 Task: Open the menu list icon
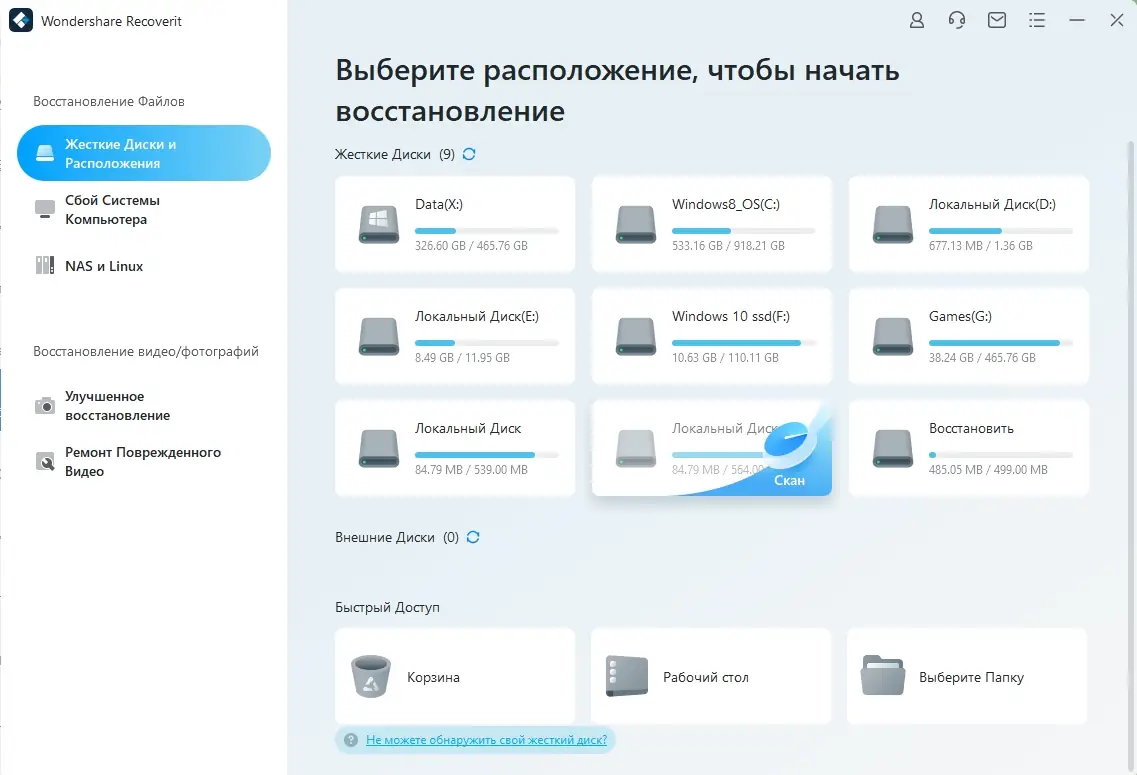pyautogui.click(x=1037, y=20)
